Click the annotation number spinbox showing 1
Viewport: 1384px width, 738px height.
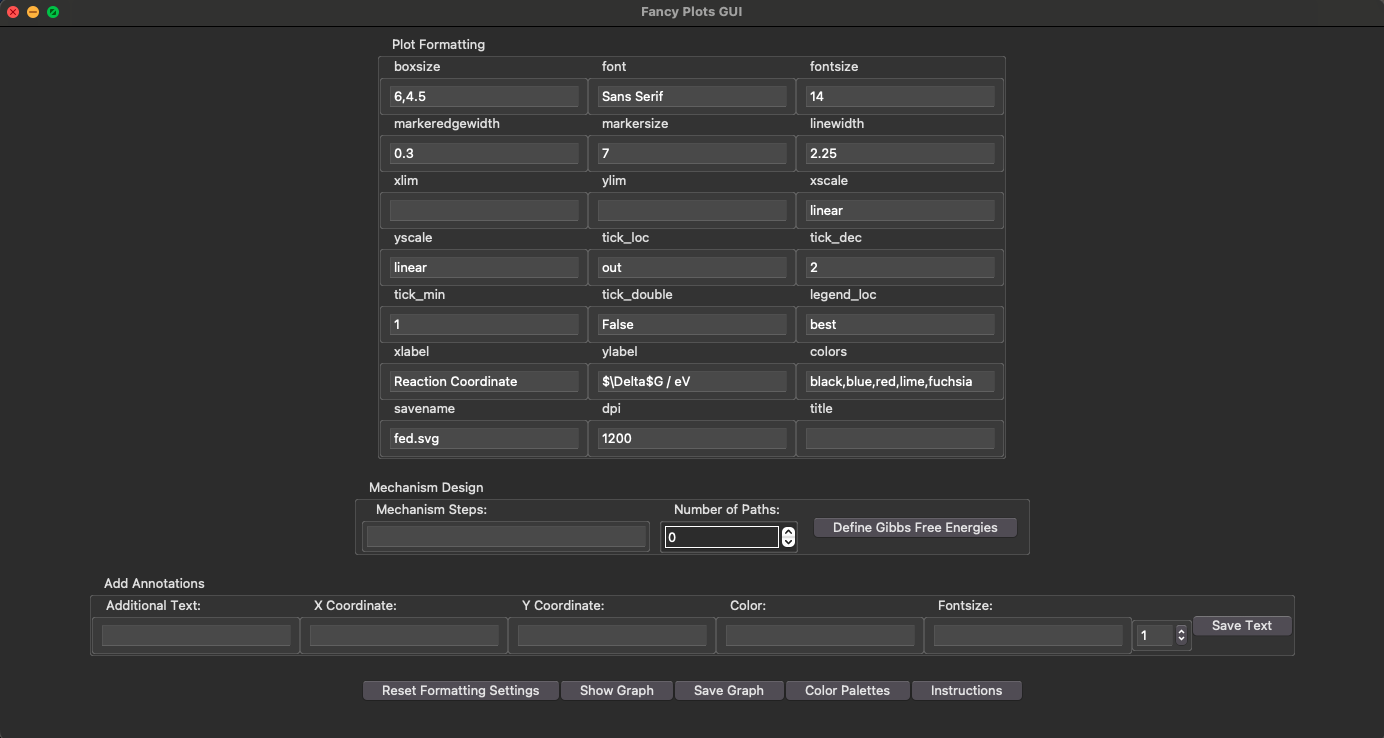[1155, 635]
